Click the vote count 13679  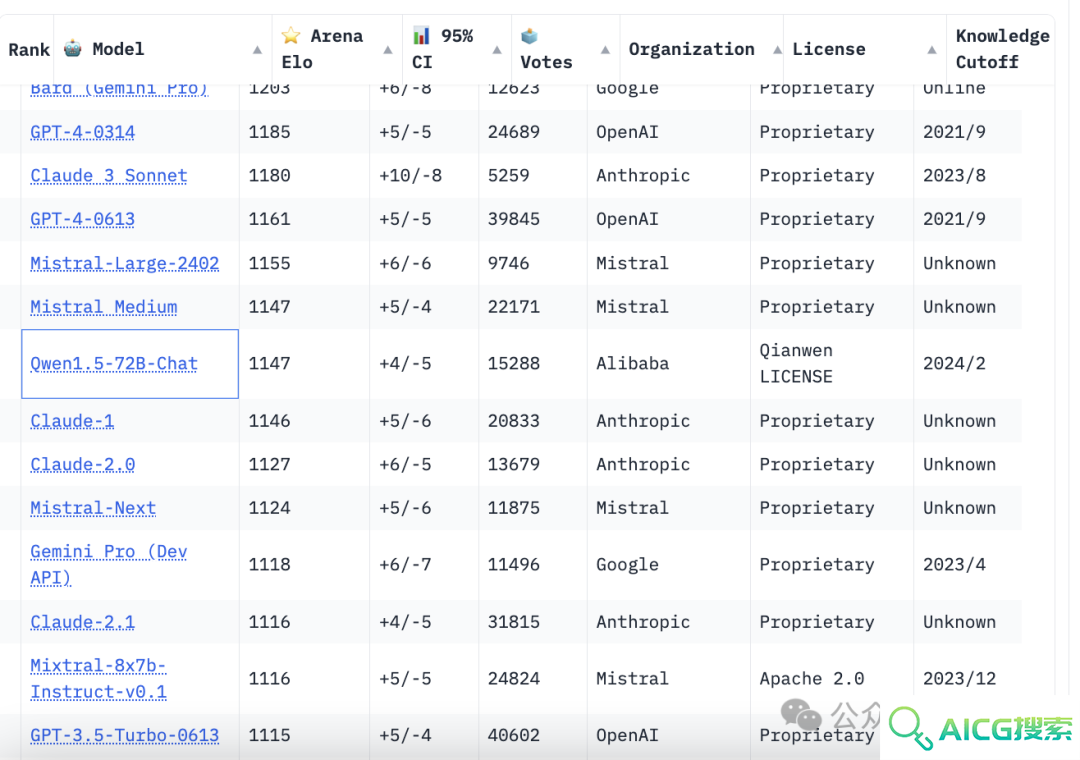coord(514,464)
